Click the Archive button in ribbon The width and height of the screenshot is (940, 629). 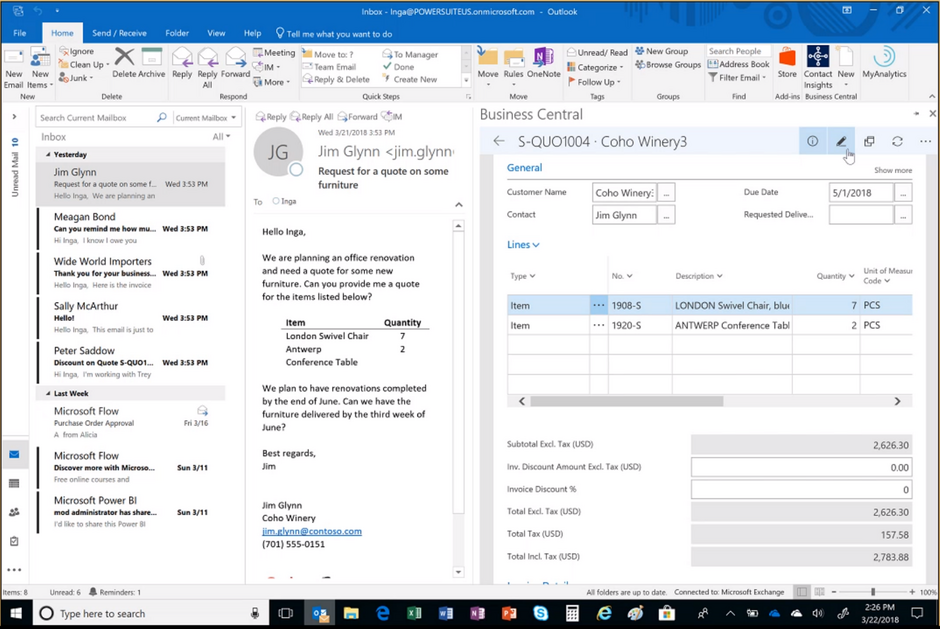coord(152,63)
